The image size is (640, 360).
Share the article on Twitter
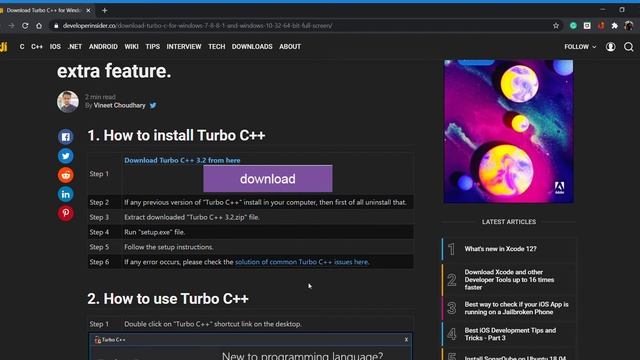coord(66,156)
